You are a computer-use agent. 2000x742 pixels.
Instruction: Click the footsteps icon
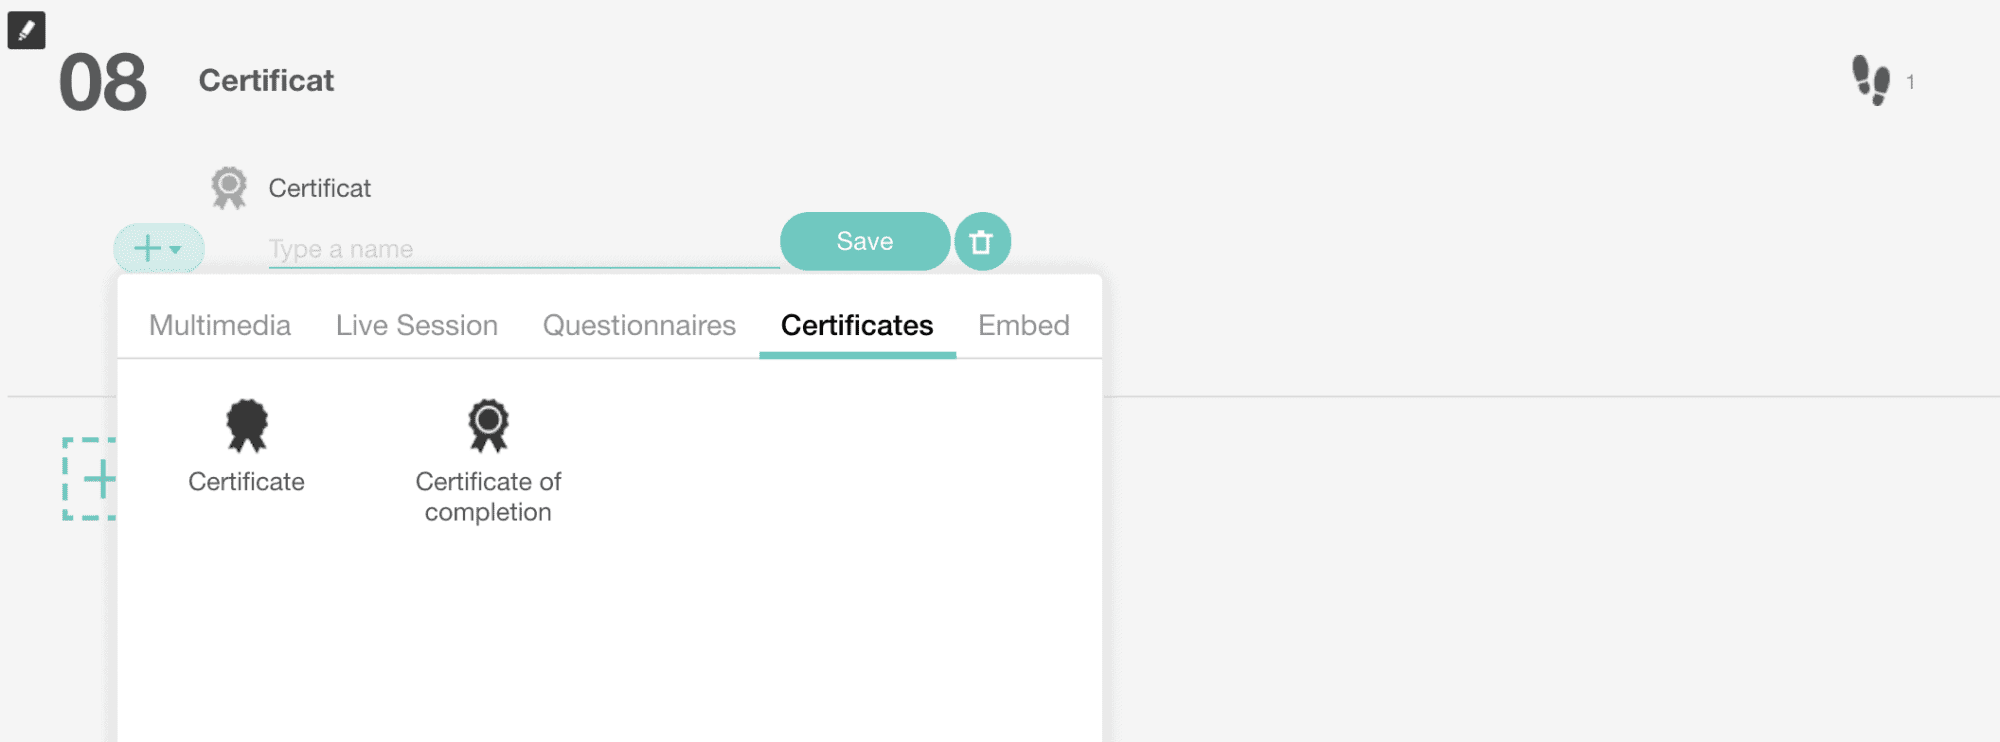point(1870,80)
